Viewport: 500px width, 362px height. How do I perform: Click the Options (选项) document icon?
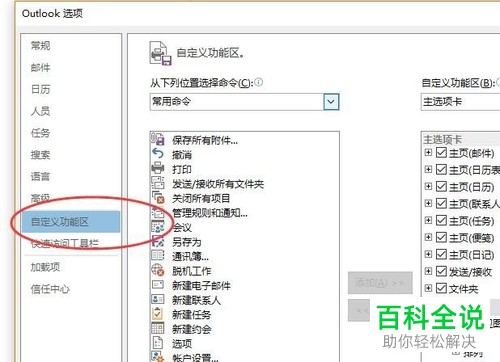point(158,343)
